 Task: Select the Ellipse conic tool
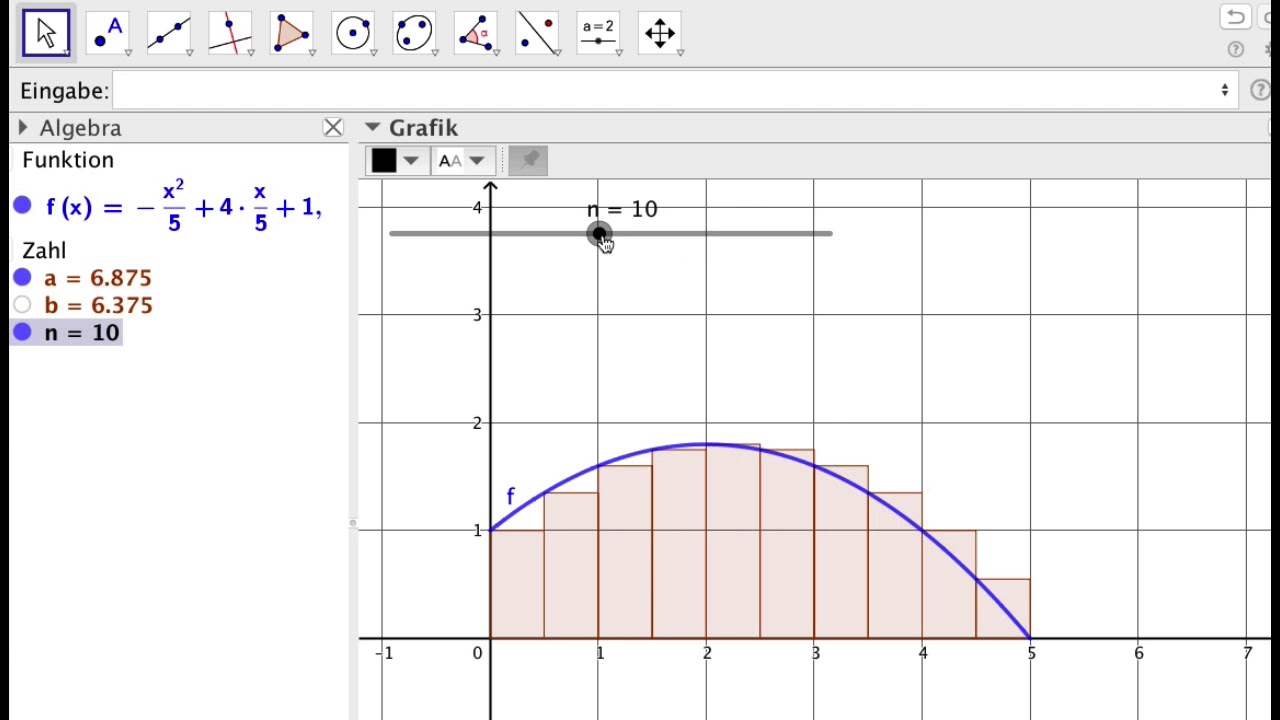(x=414, y=33)
